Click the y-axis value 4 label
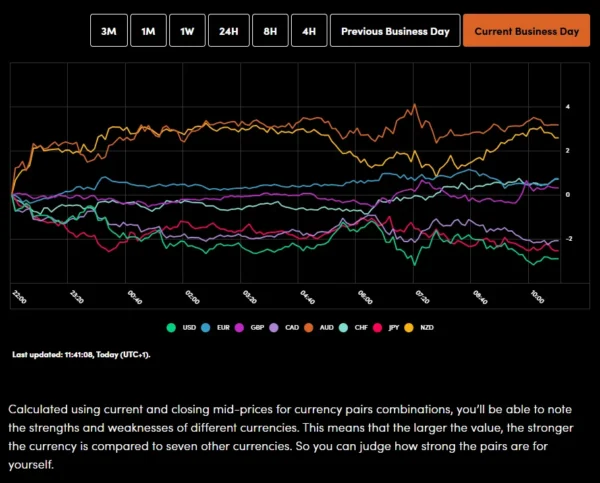 point(568,106)
